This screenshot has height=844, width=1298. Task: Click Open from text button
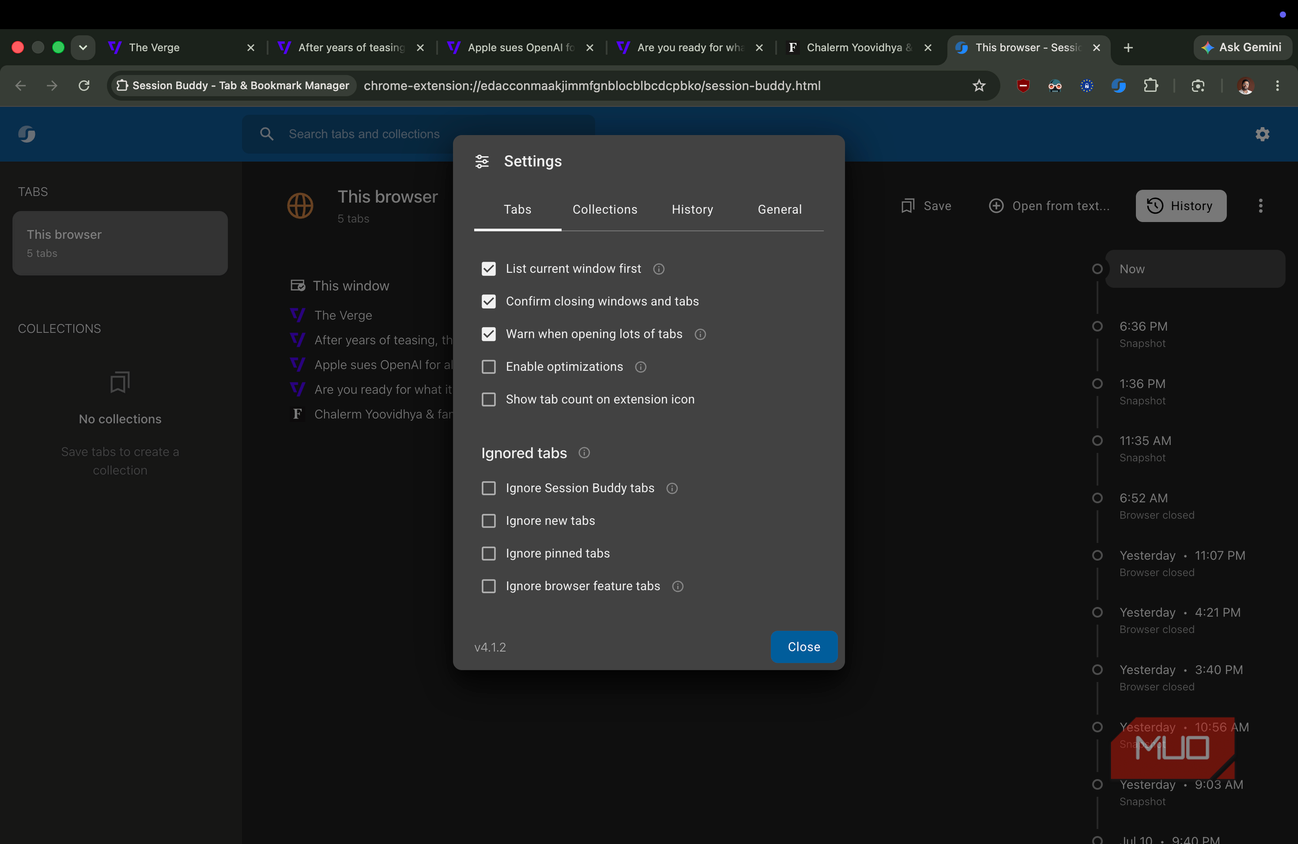1049,206
